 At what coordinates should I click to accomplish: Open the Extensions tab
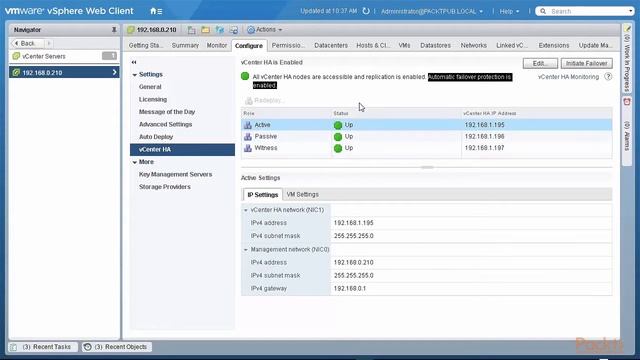(553, 45)
